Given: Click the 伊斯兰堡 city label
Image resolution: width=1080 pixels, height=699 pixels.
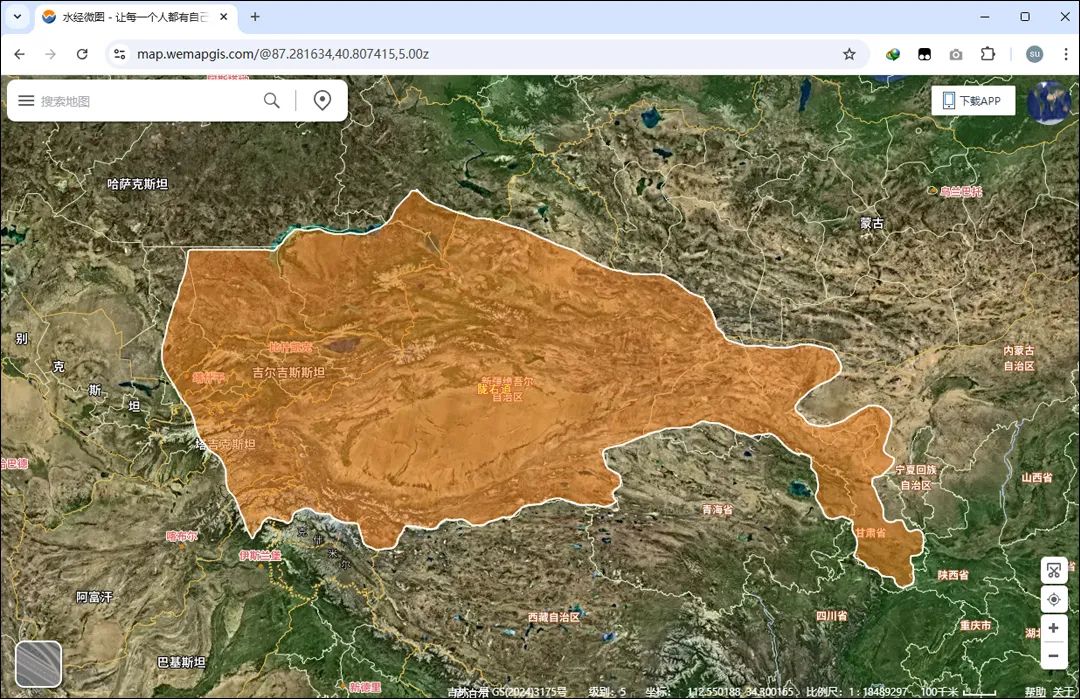Looking at the screenshot, I should [x=260, y=555].
